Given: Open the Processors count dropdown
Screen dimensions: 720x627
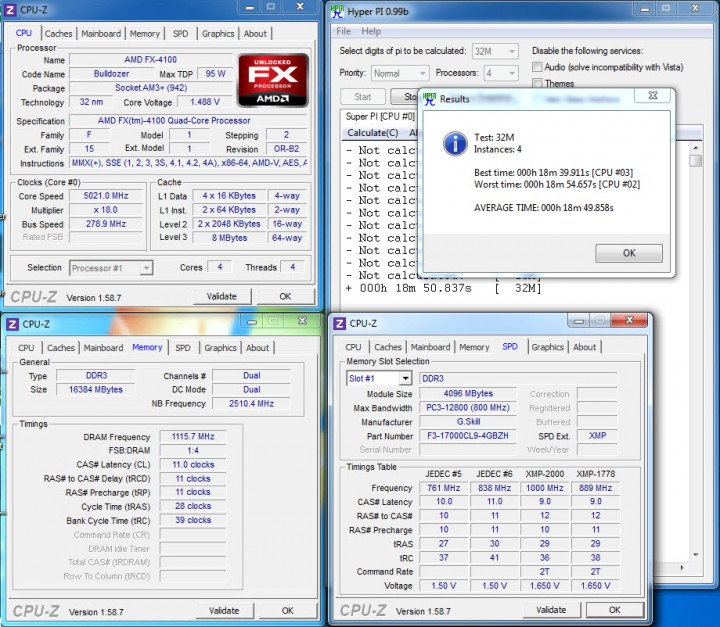Looking at the screenshot, I should point(501,73).
